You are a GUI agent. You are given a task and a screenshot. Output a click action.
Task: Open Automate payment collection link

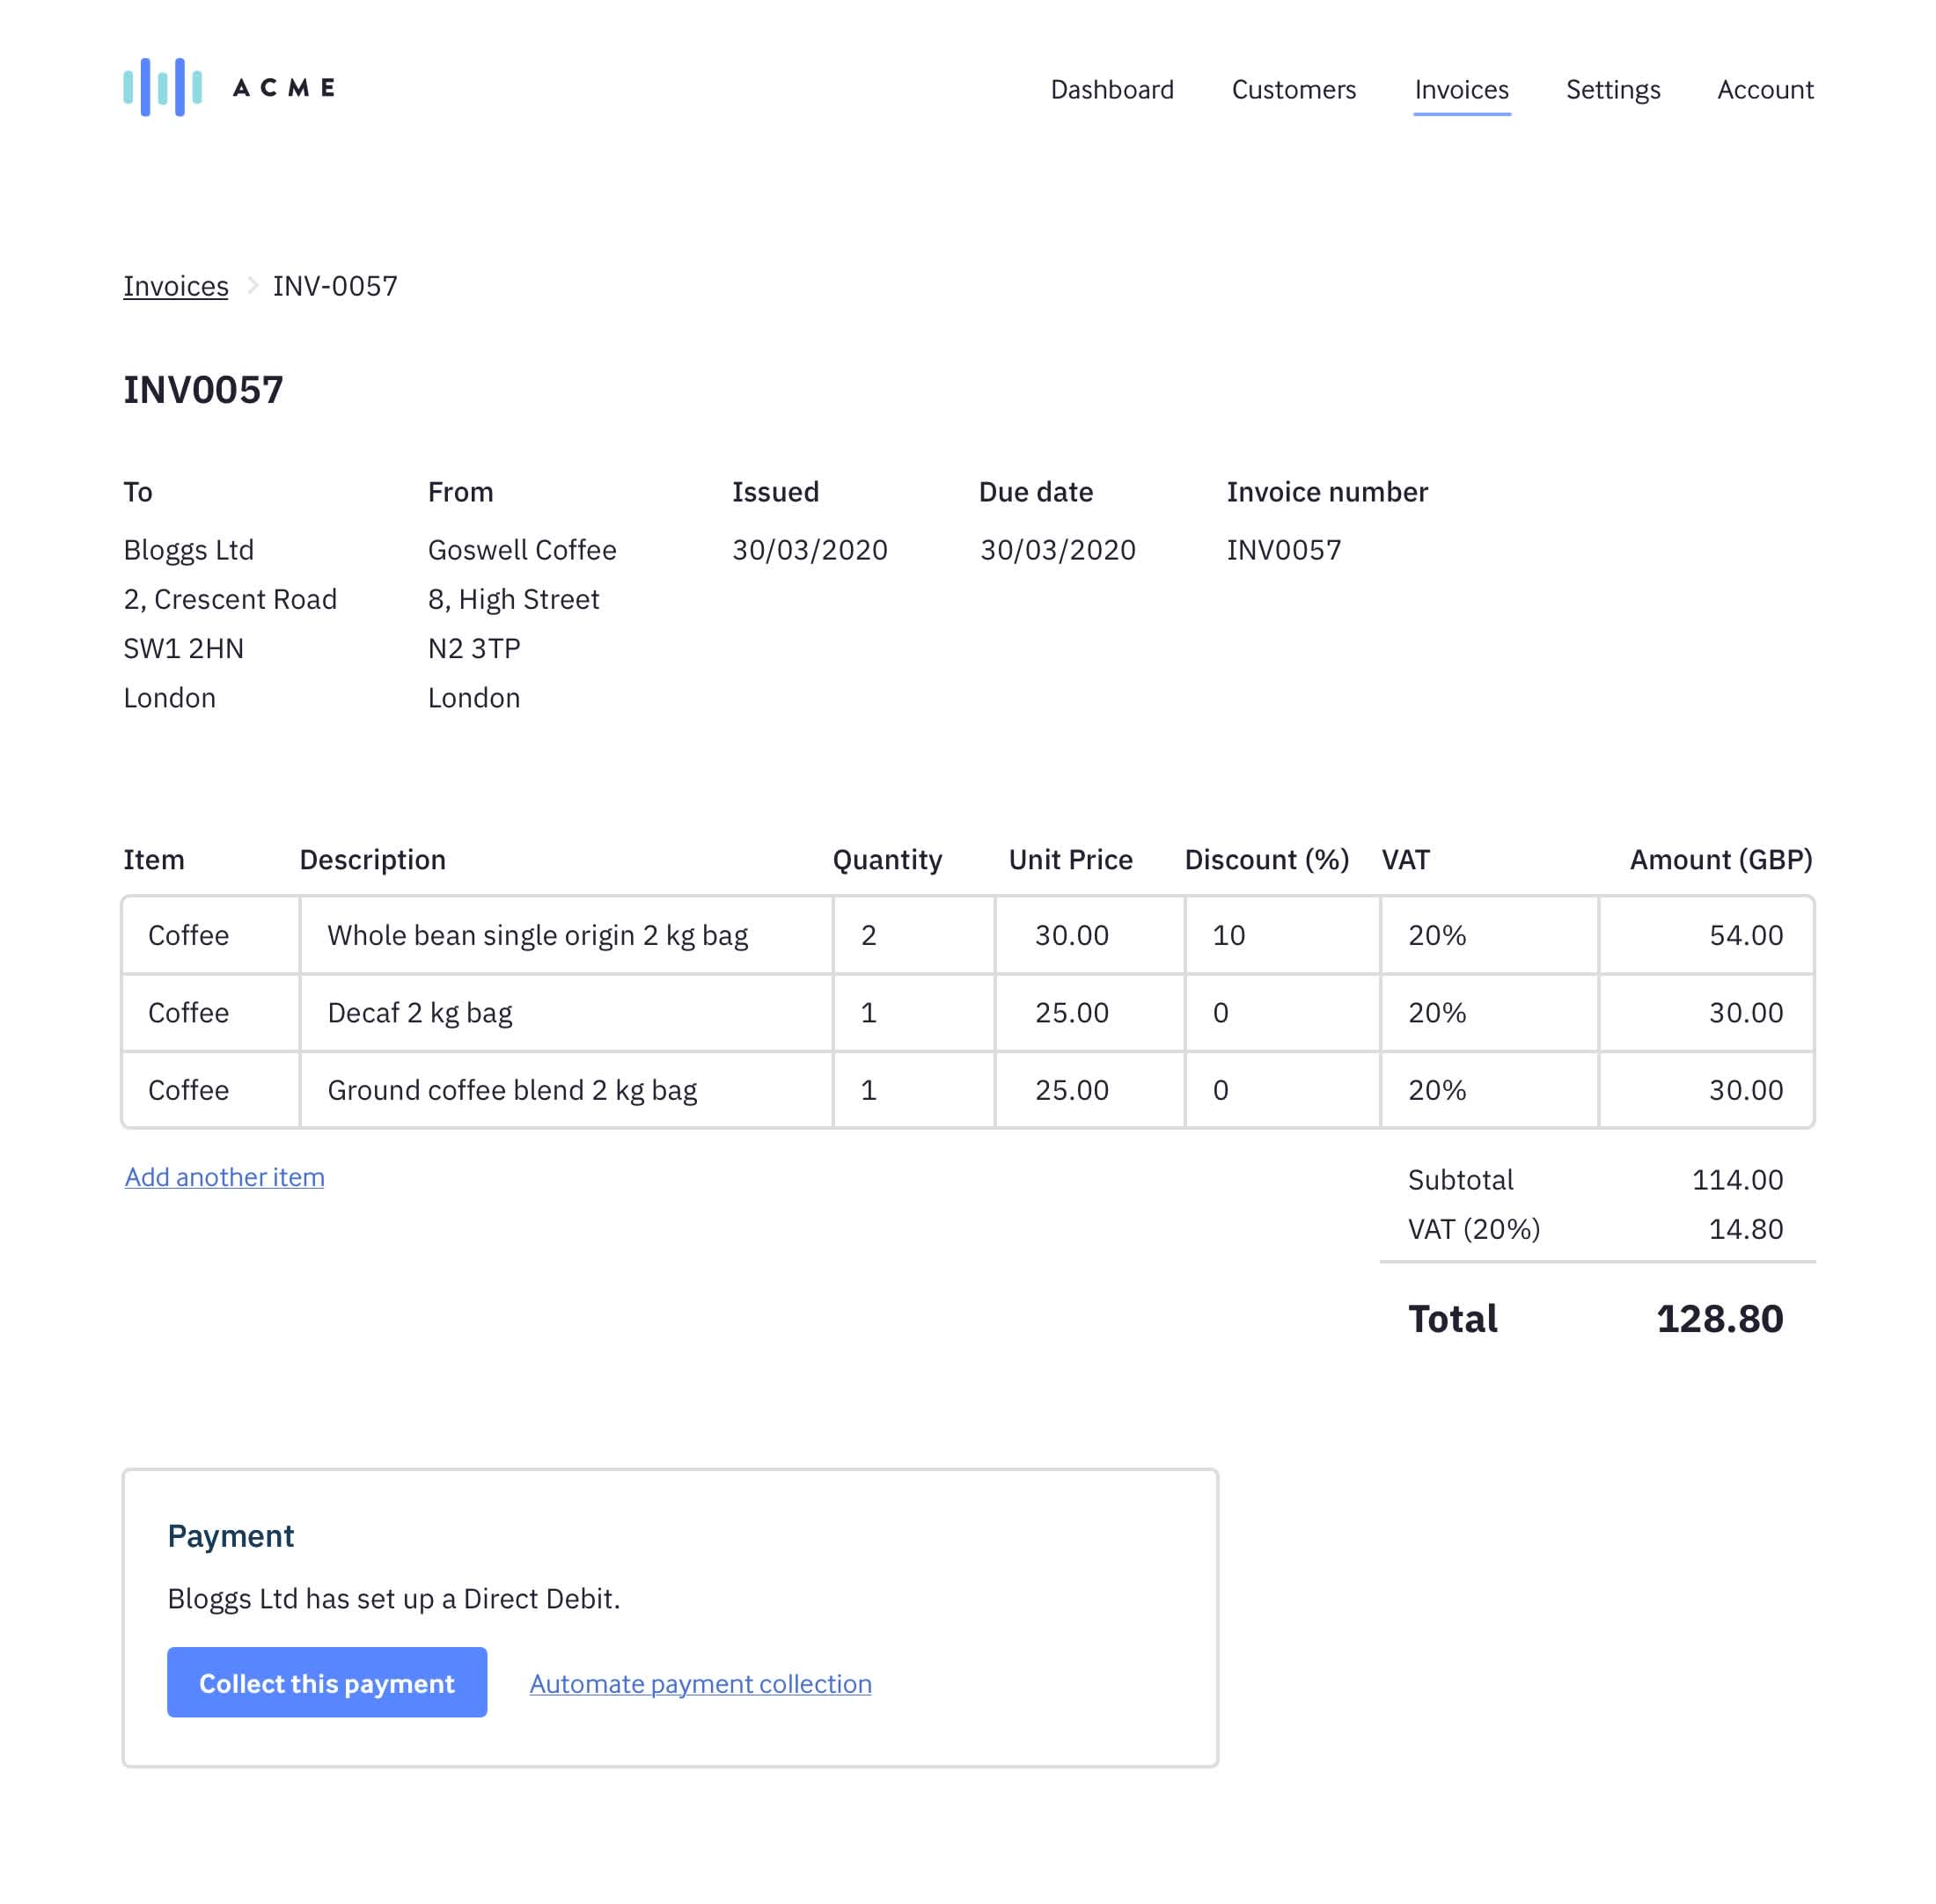(700, 1683)
